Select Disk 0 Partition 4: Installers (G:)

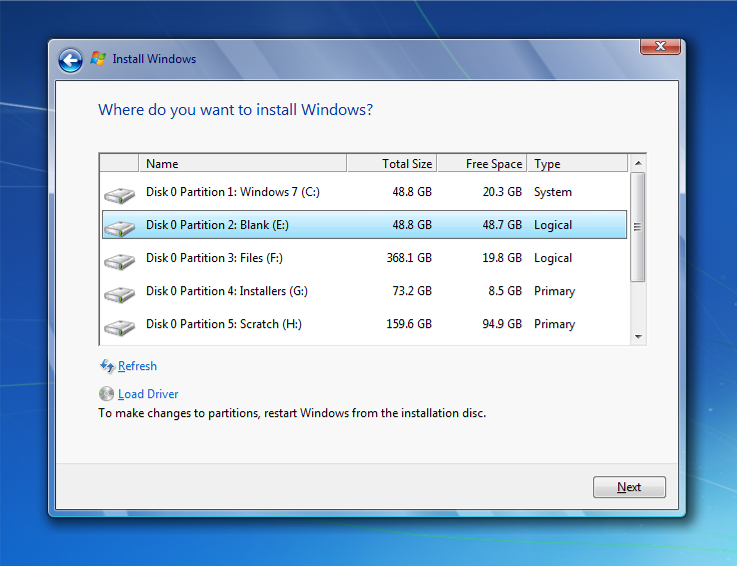coord(364,291)
